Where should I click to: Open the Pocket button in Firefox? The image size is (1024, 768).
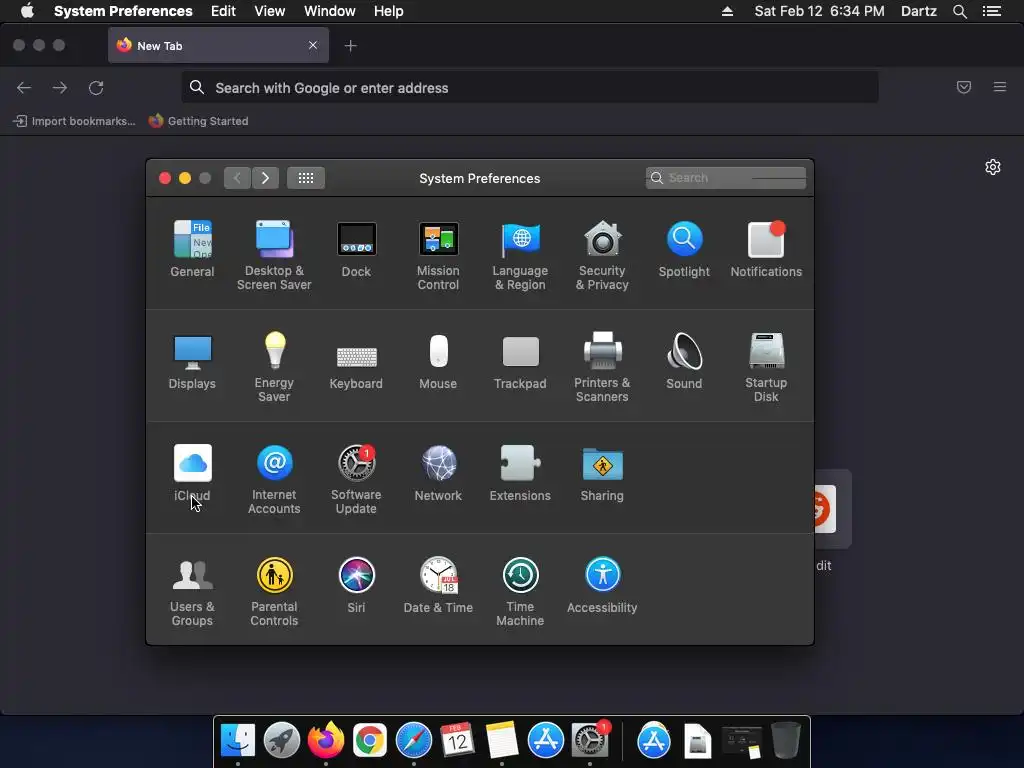[964, 87]
